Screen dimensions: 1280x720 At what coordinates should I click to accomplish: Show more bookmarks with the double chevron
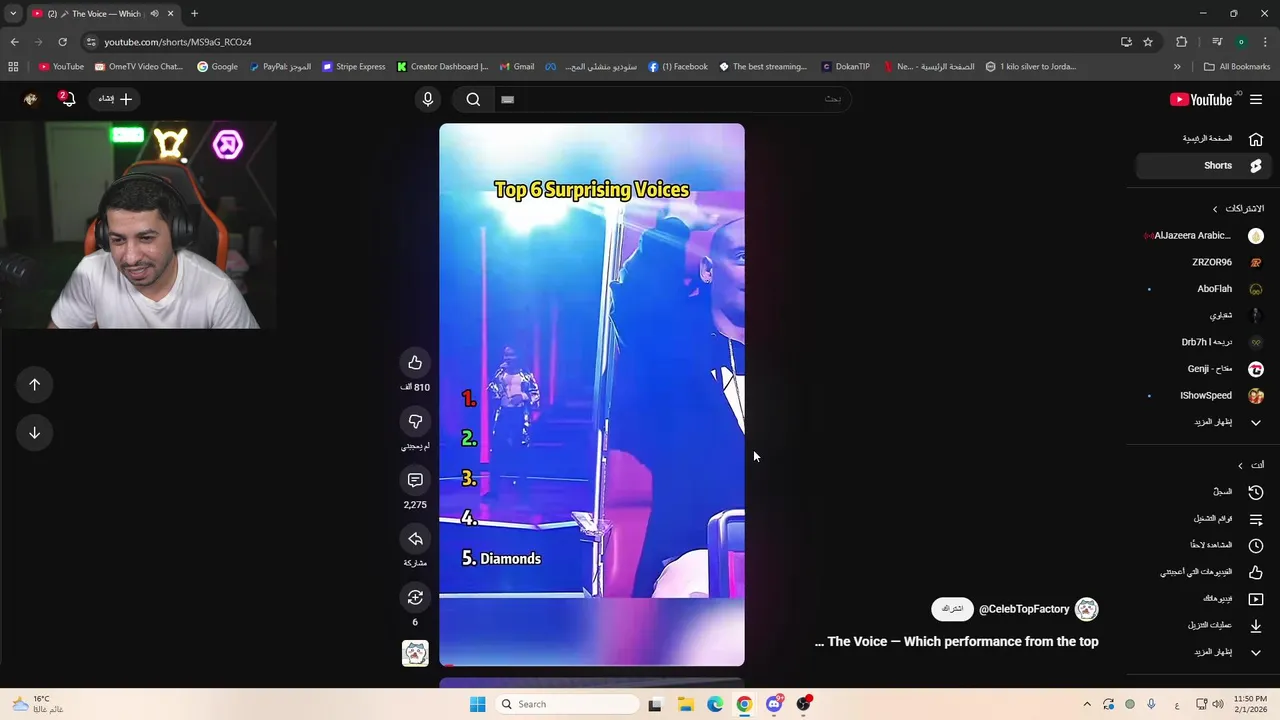click(x=1177, y=67)
